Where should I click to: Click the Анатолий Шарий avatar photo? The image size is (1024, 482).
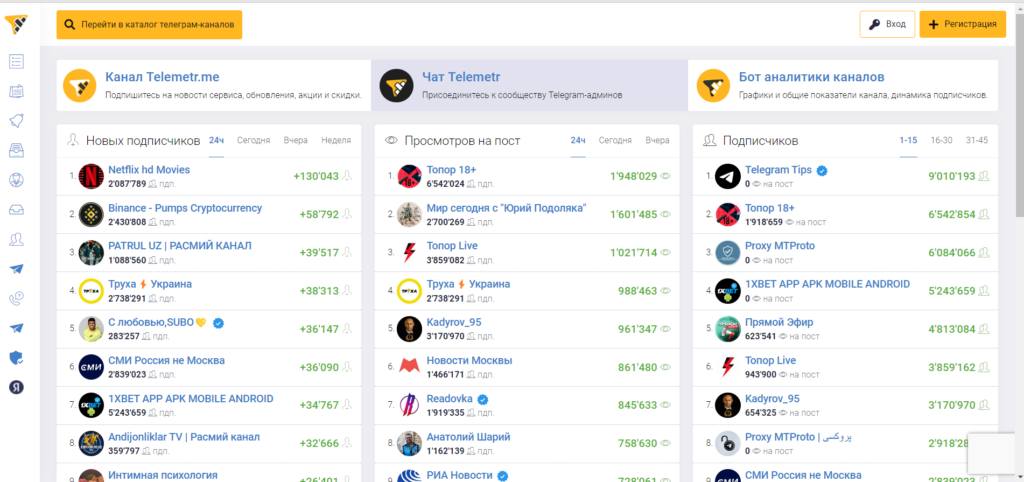[x=409, y=443]
